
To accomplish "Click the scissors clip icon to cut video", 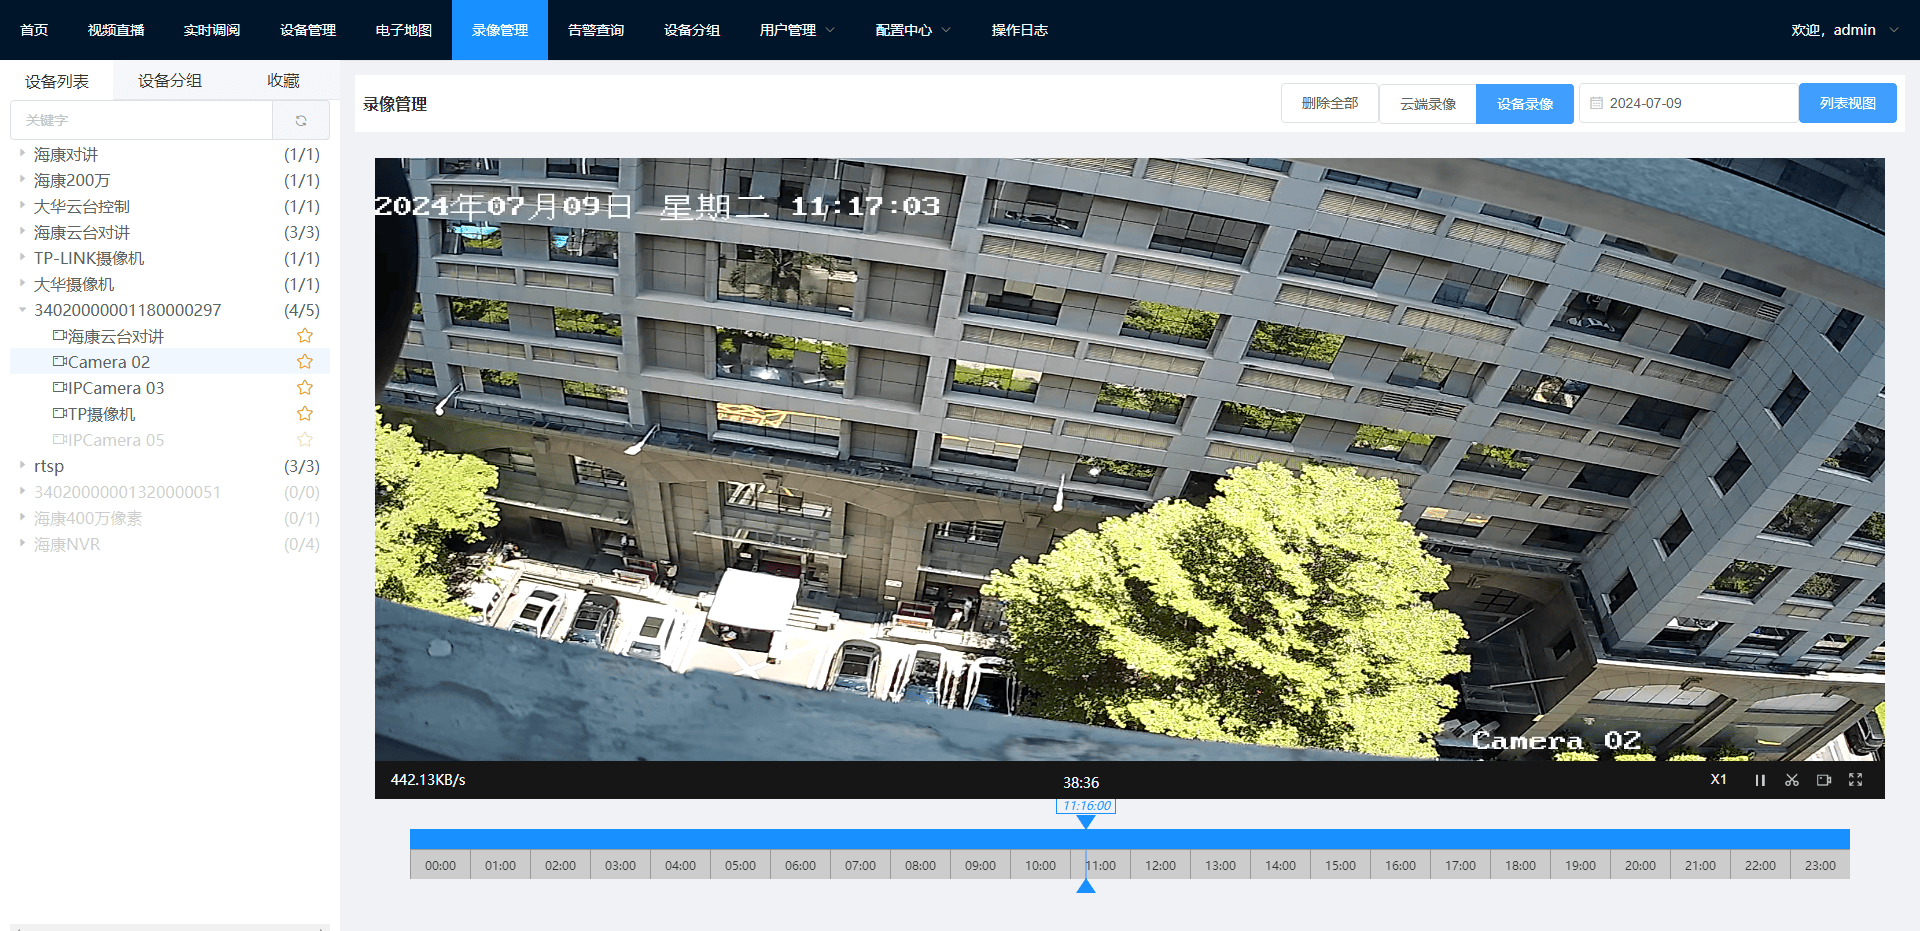I will pos(1792,781).
